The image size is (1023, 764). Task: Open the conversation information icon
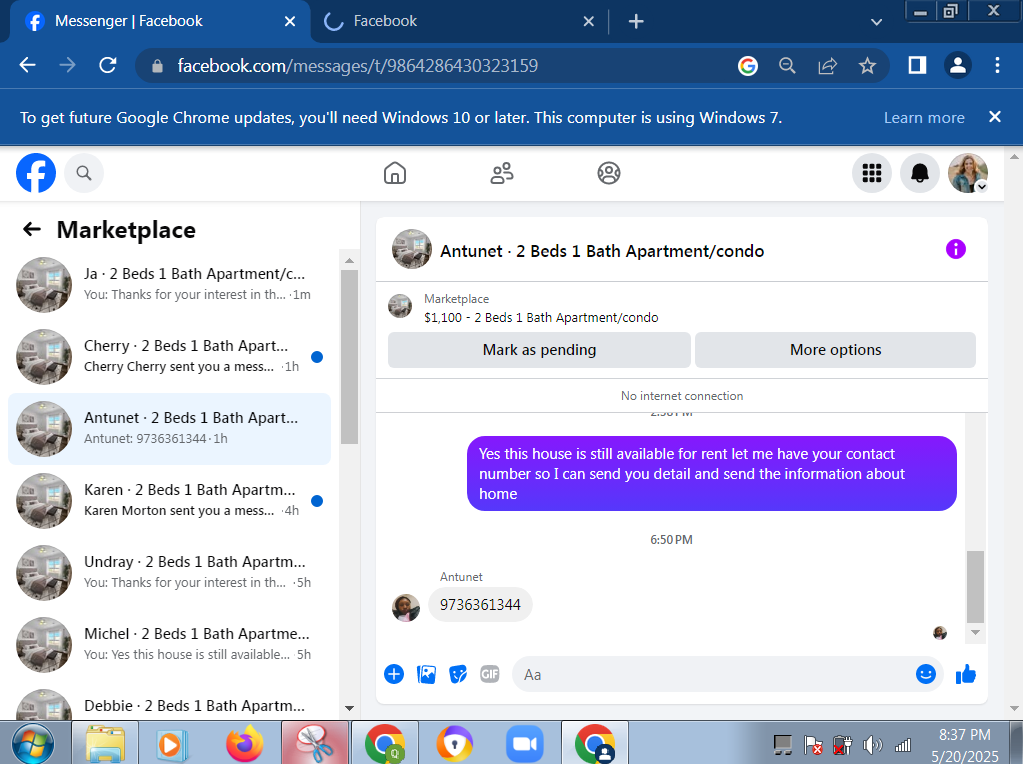pyautogui.click(x=955, y=249)
